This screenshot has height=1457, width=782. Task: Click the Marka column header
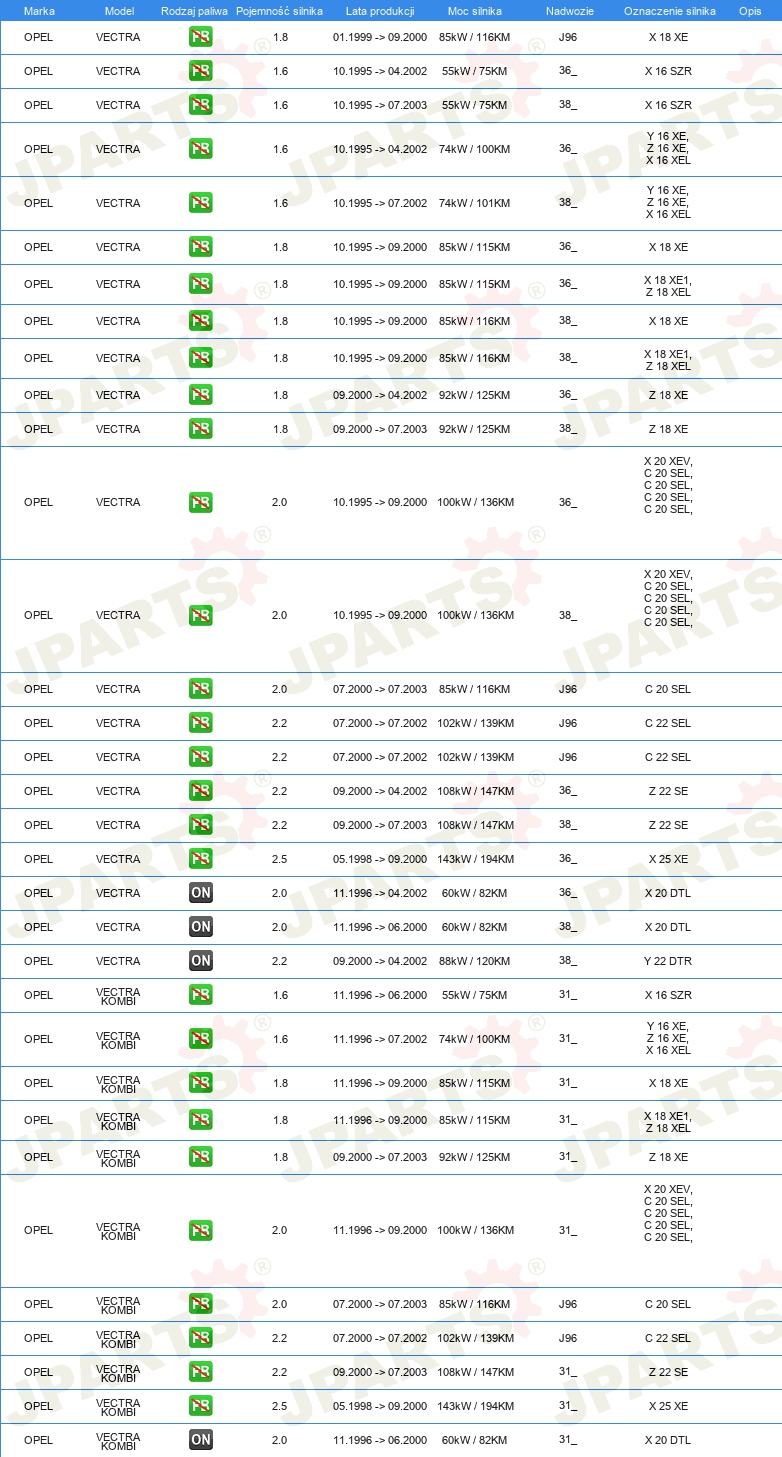click(39, 11)
